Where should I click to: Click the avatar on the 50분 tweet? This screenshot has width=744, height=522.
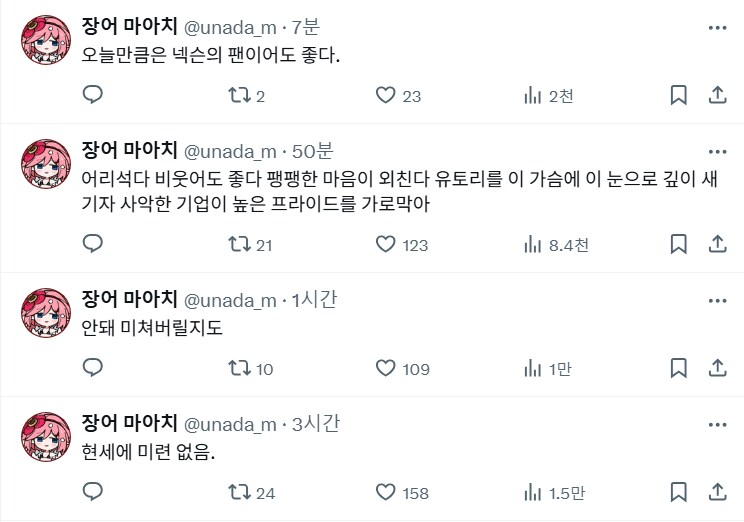point(45,163)
